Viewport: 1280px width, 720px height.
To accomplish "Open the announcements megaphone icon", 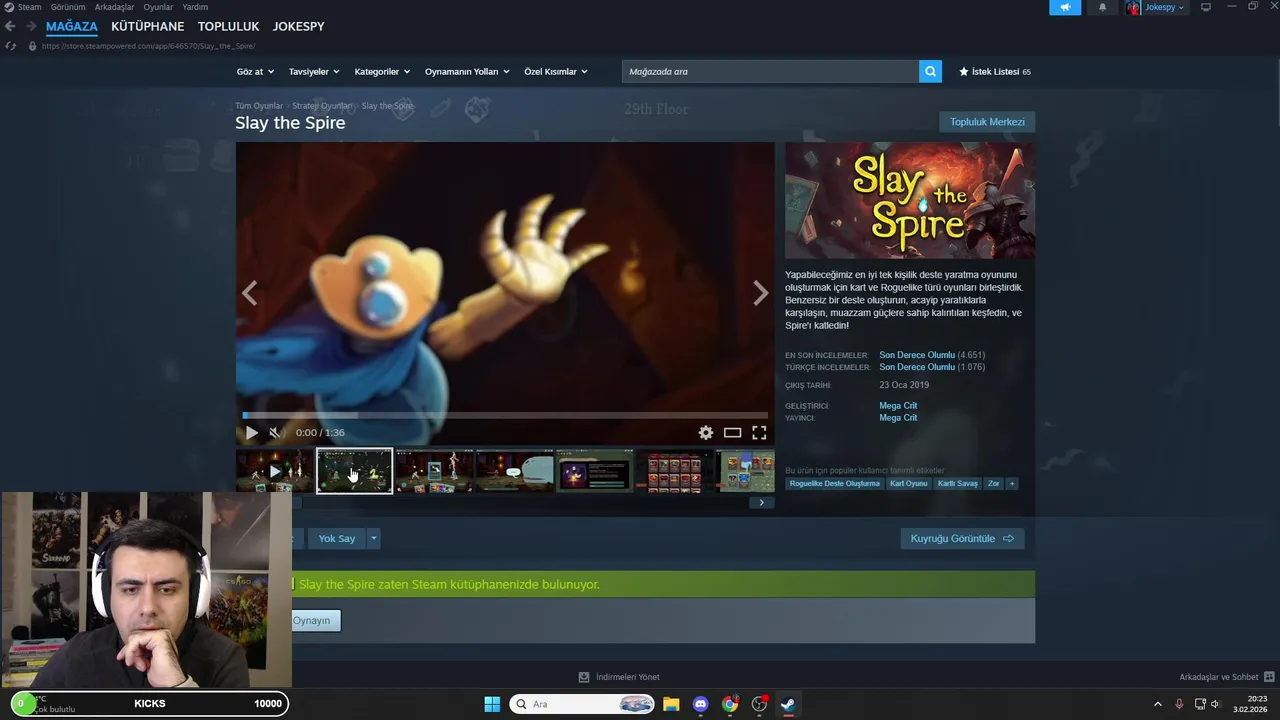I will [1065, 7].
